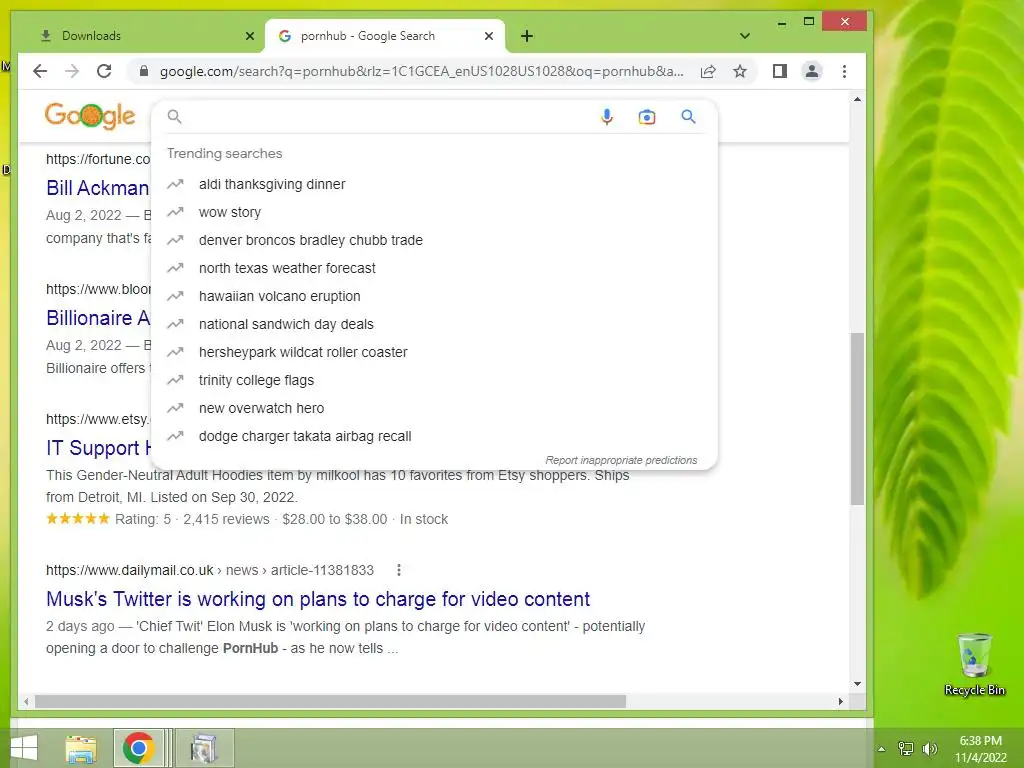Click the lock icon in address bar
Screen dimensions: 1024x768
(144, 71)
